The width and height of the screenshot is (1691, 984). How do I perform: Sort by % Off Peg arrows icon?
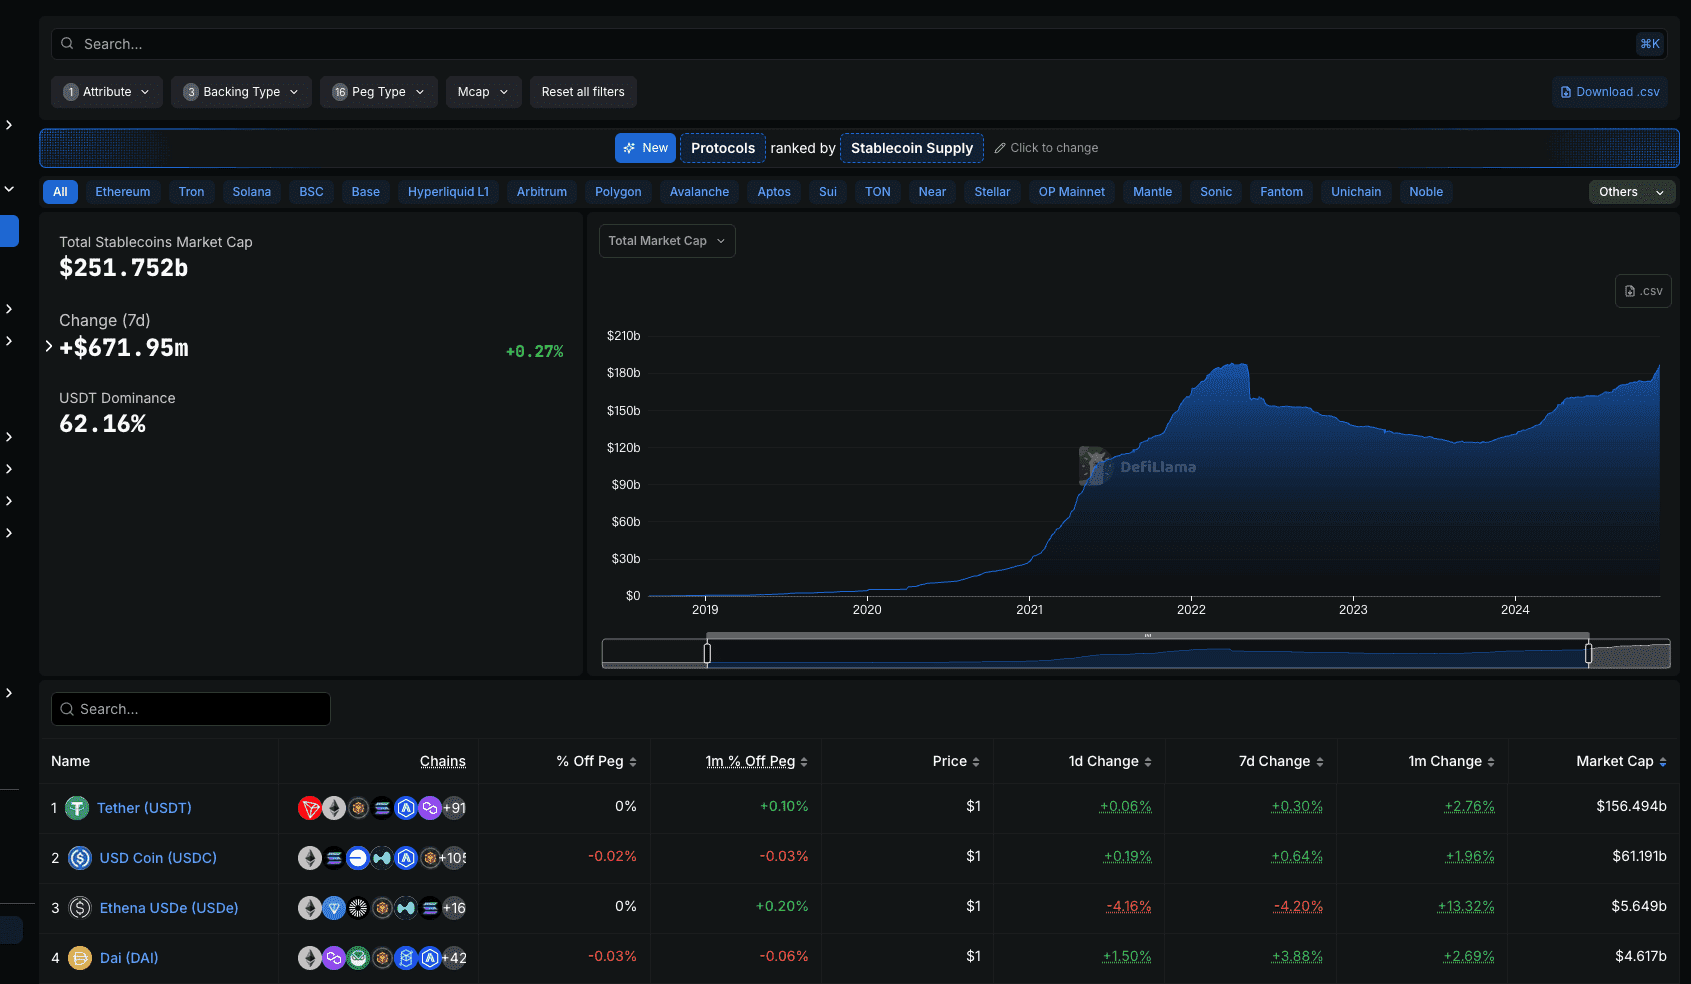633,762
